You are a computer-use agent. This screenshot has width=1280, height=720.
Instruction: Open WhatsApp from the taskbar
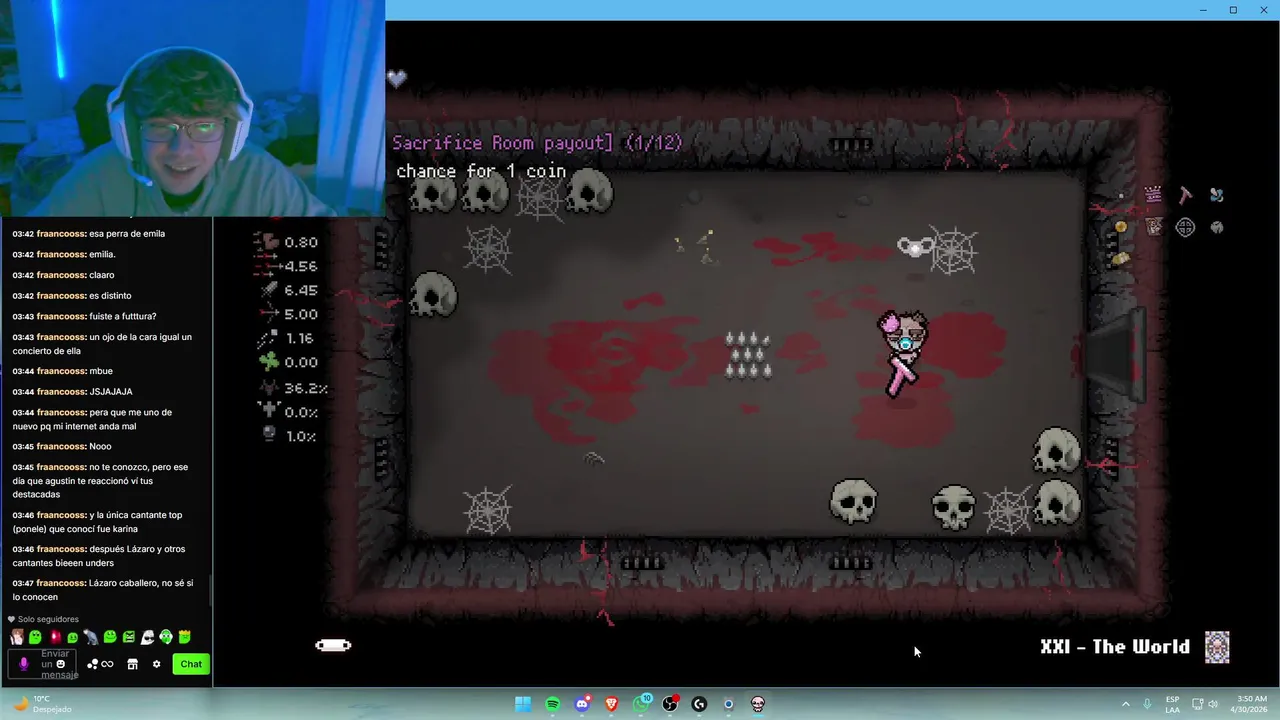(x=641, y=704)
